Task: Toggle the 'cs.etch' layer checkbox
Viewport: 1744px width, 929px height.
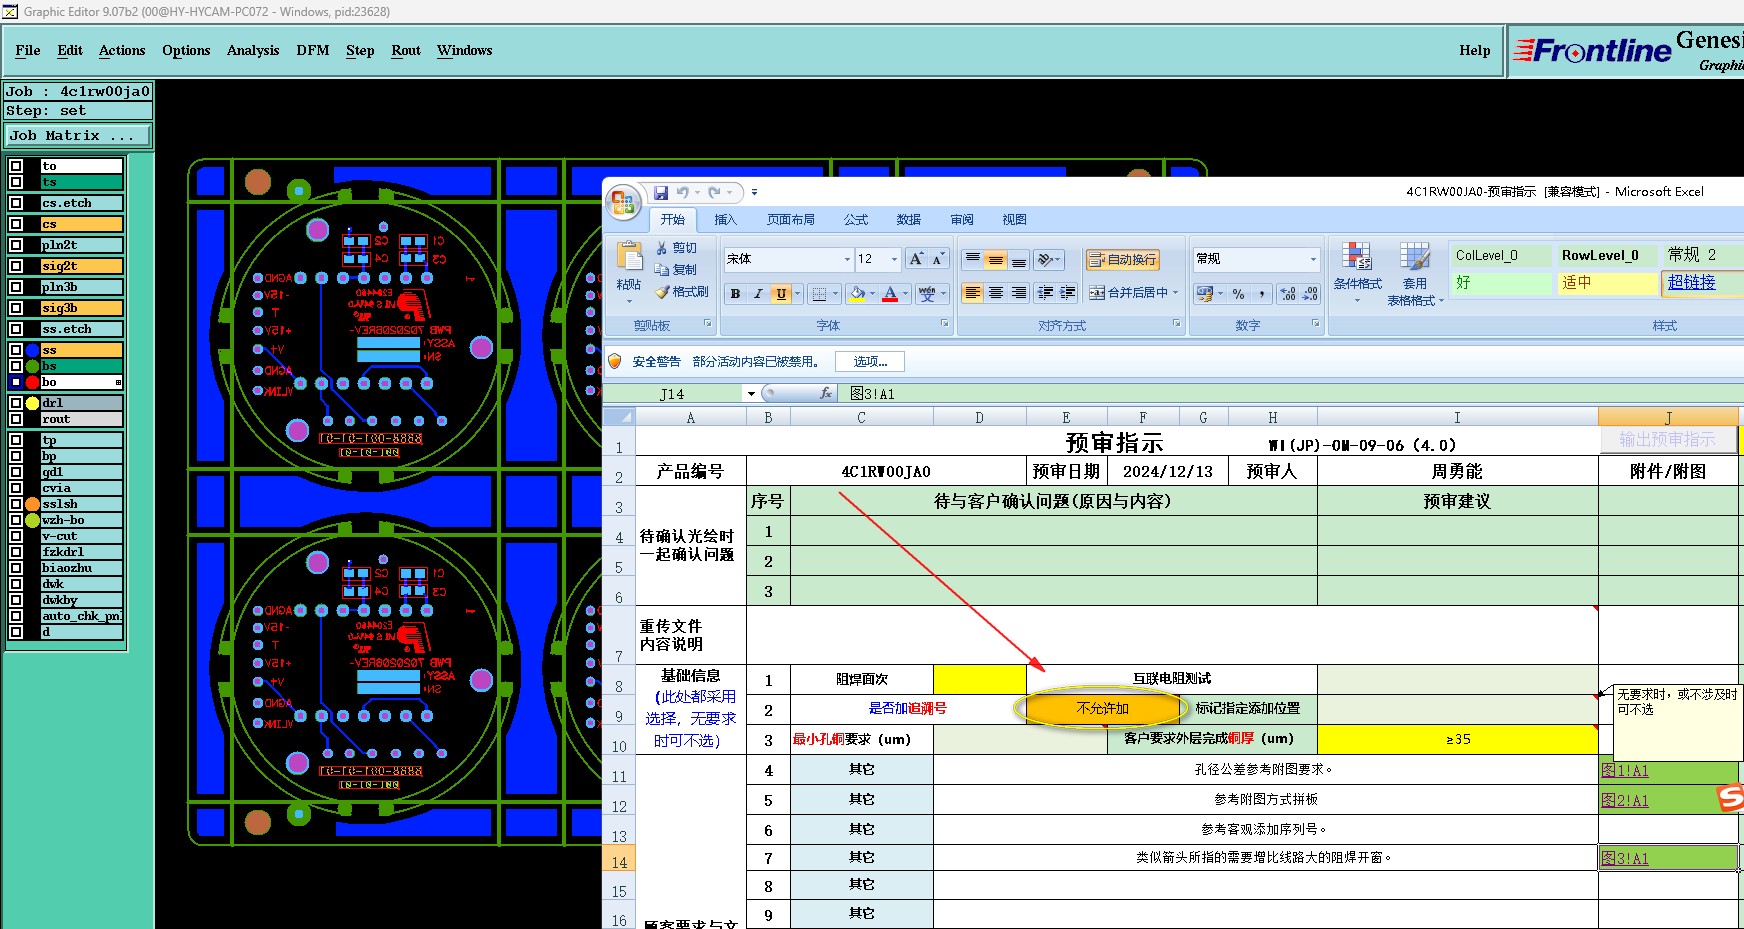Action: click(16, 203)
